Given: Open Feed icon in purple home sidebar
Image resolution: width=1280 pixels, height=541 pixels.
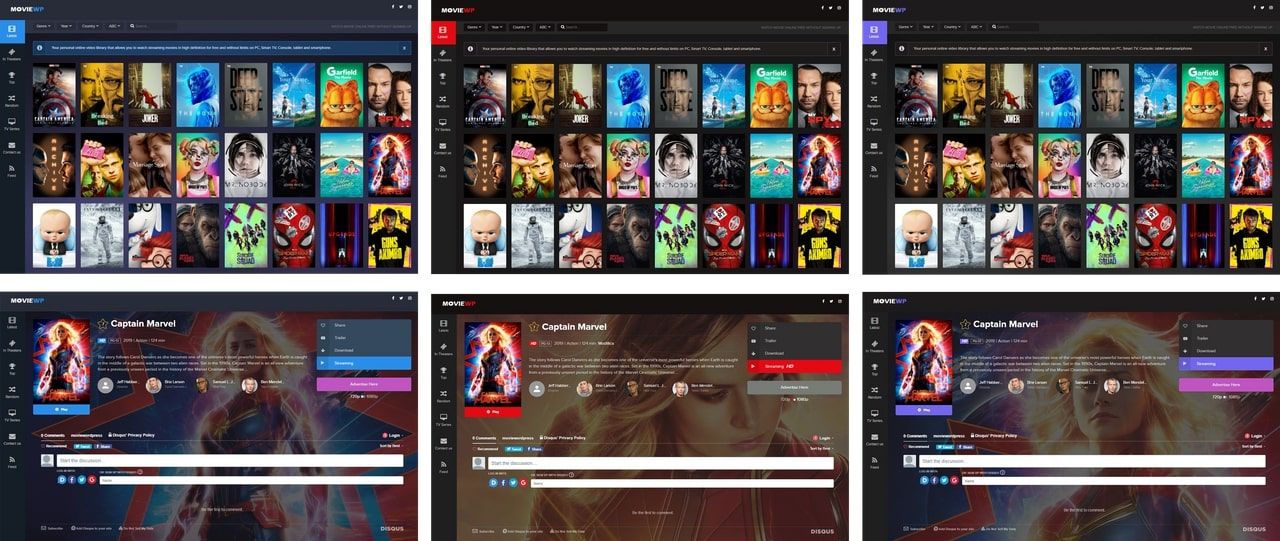Looking at the screenshot, I should click(874, 171).
